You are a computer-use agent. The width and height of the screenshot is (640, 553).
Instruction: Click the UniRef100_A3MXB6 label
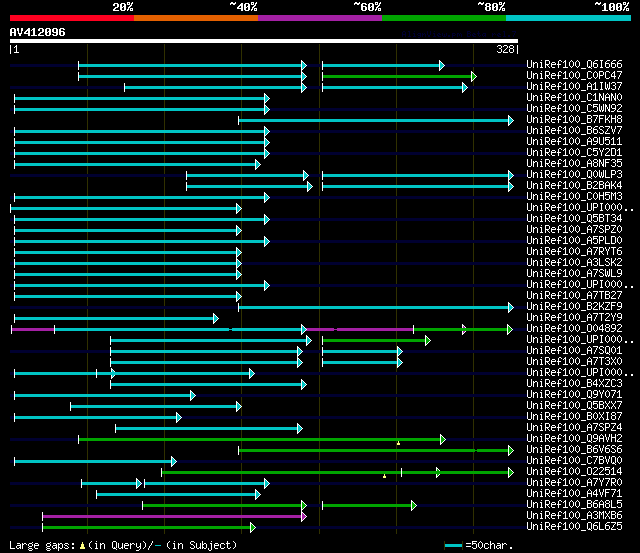574,516
